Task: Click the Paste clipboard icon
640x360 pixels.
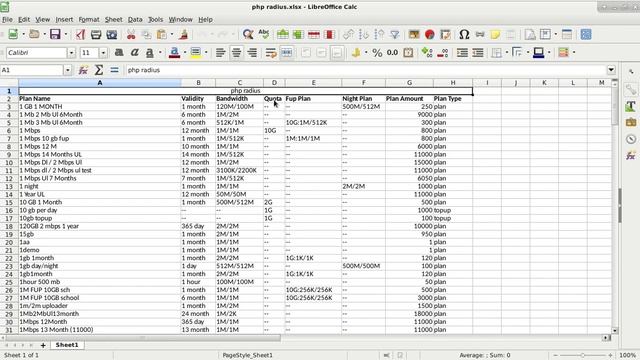Action: 162,34
